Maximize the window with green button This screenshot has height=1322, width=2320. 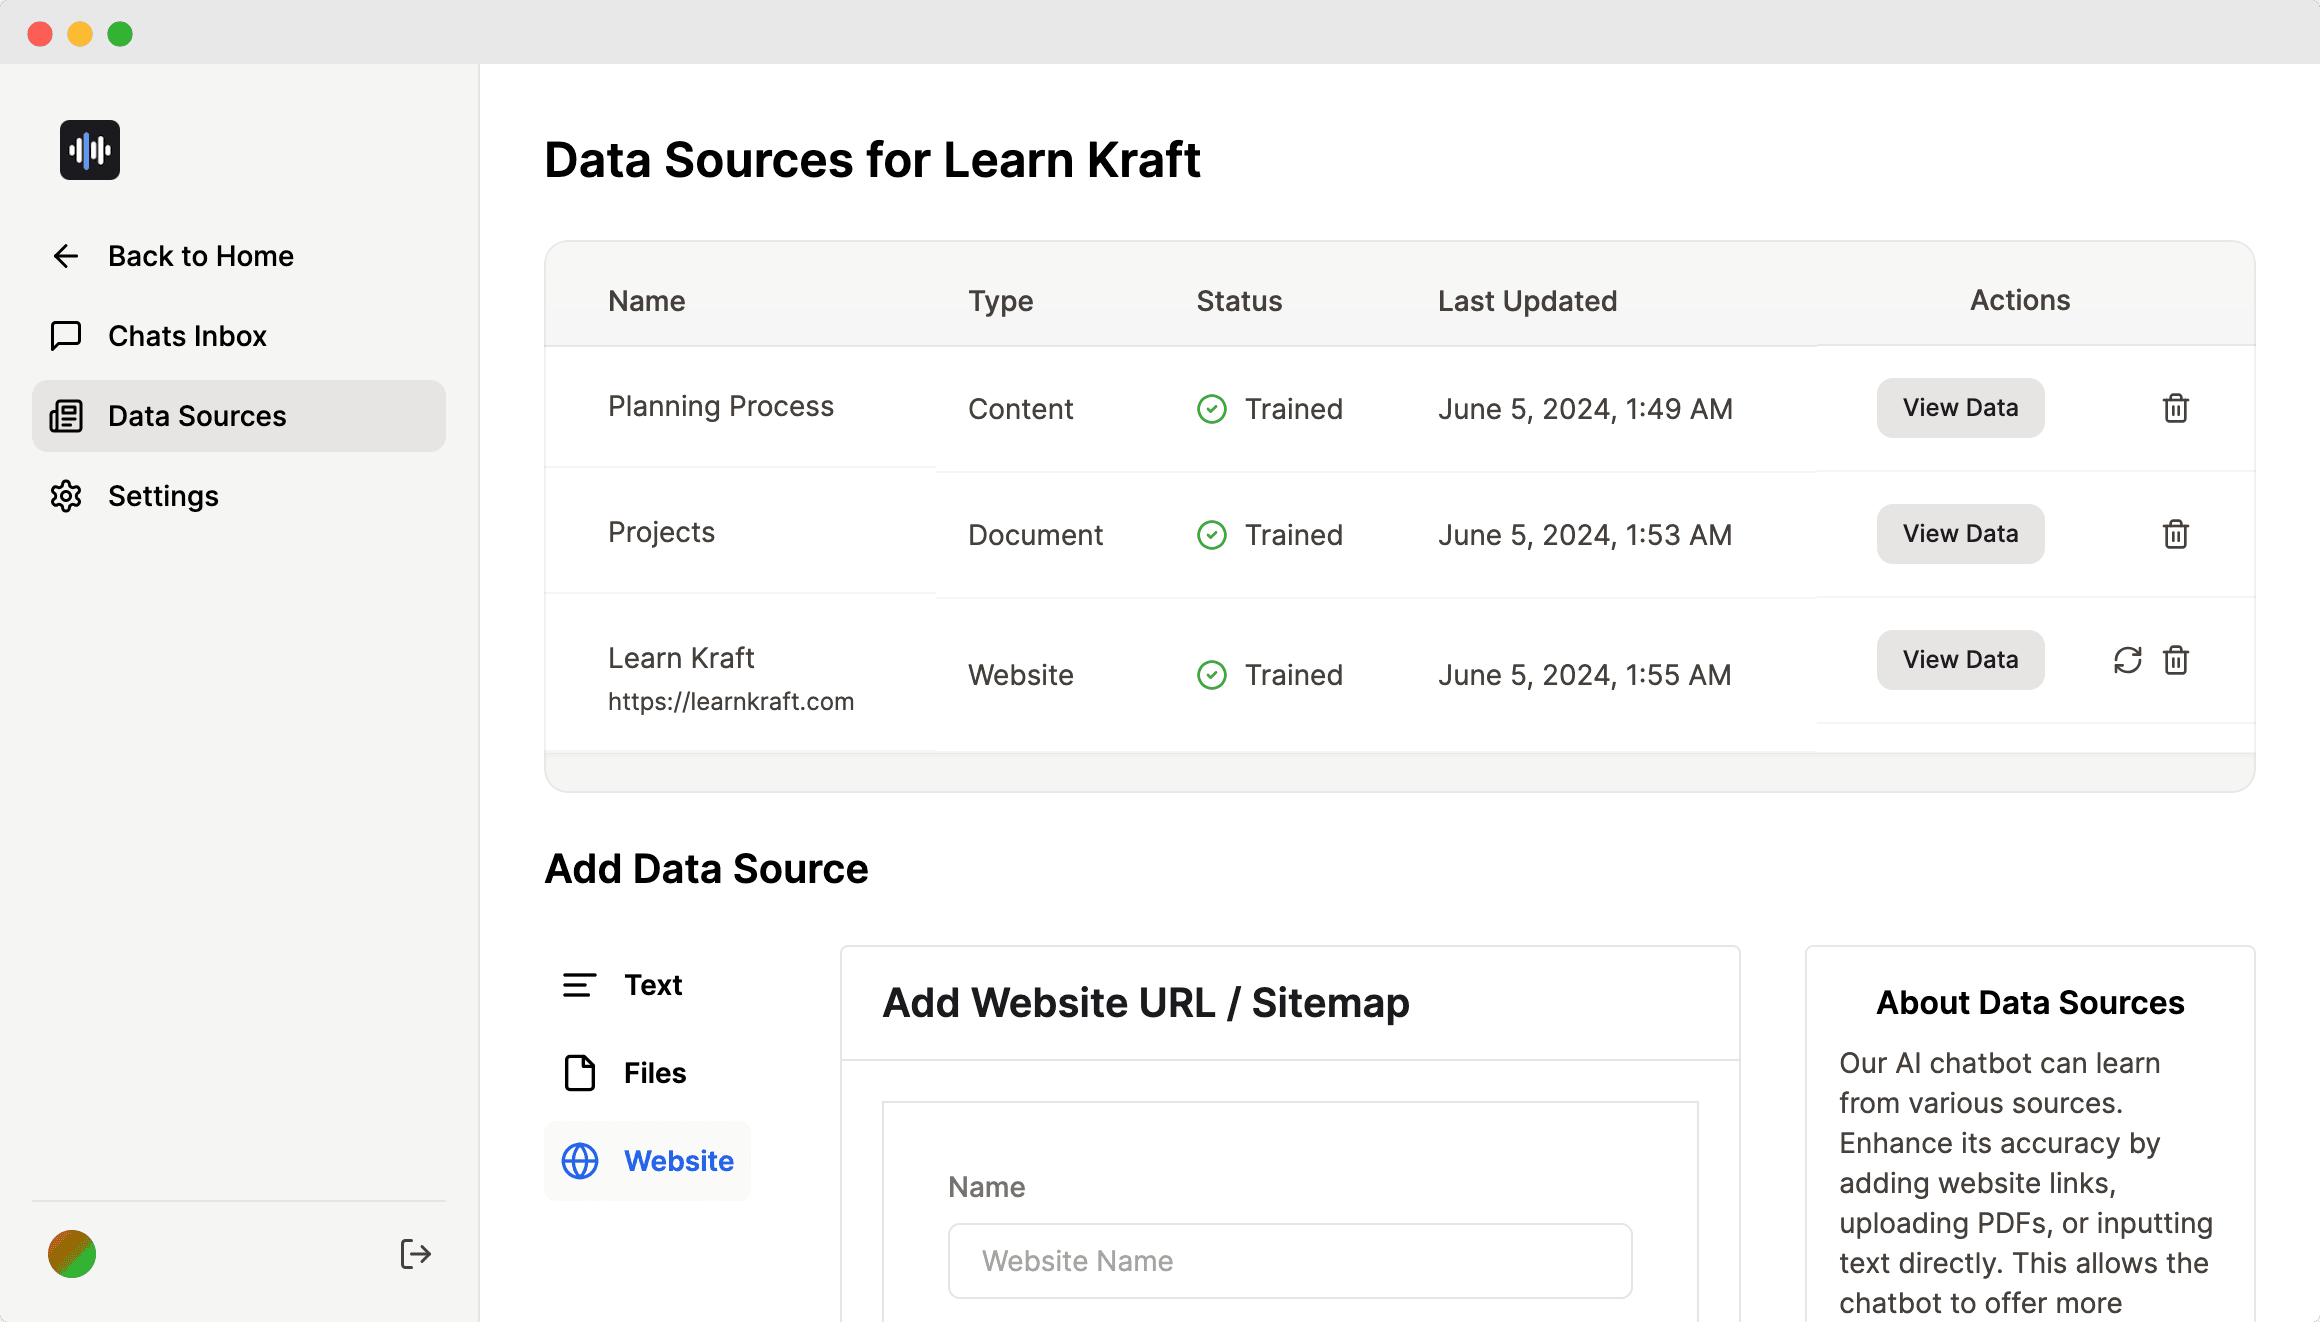[120, 34]
